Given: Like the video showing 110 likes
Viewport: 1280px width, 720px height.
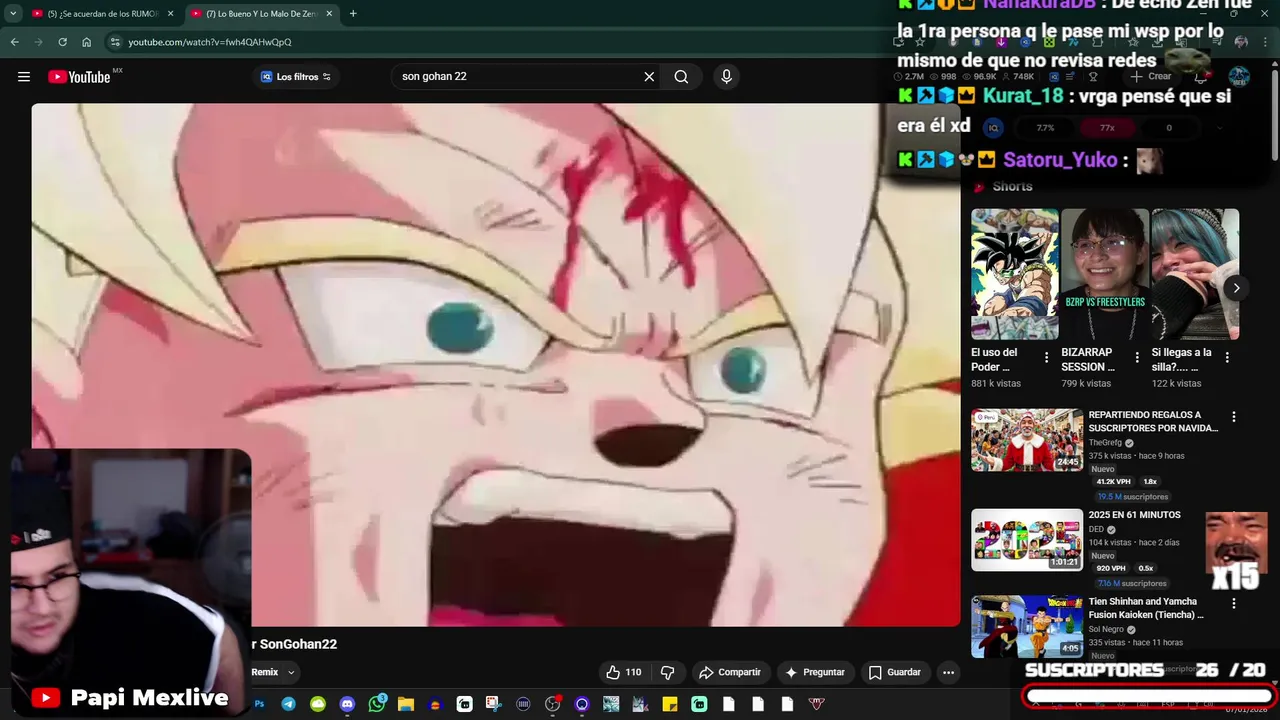Looking at the screenshot, I should pos(623,672).
